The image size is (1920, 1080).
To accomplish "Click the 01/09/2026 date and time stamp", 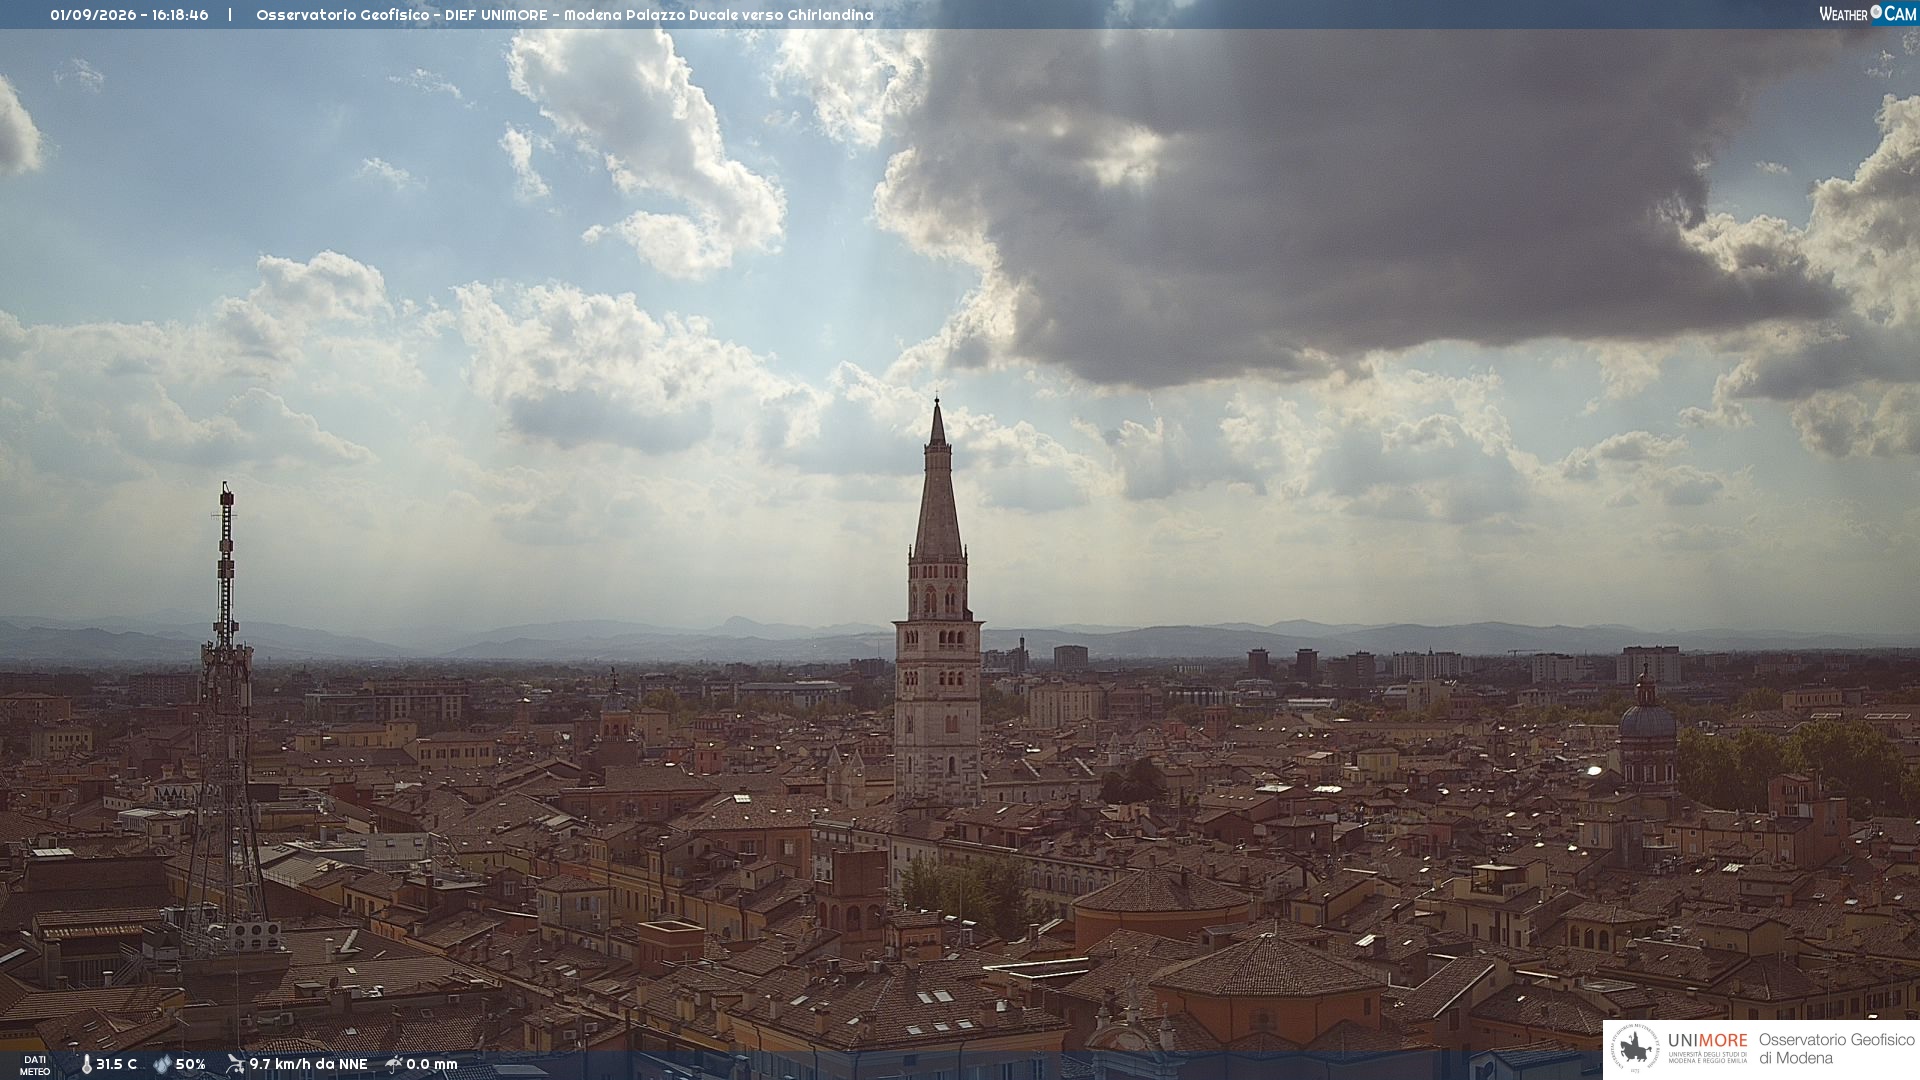I will click(x=129, y=15).
